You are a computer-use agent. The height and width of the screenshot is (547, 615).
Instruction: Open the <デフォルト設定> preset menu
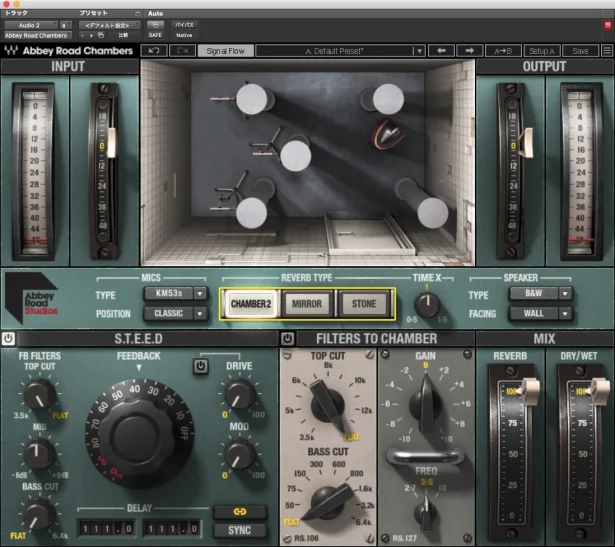point(109,25)
